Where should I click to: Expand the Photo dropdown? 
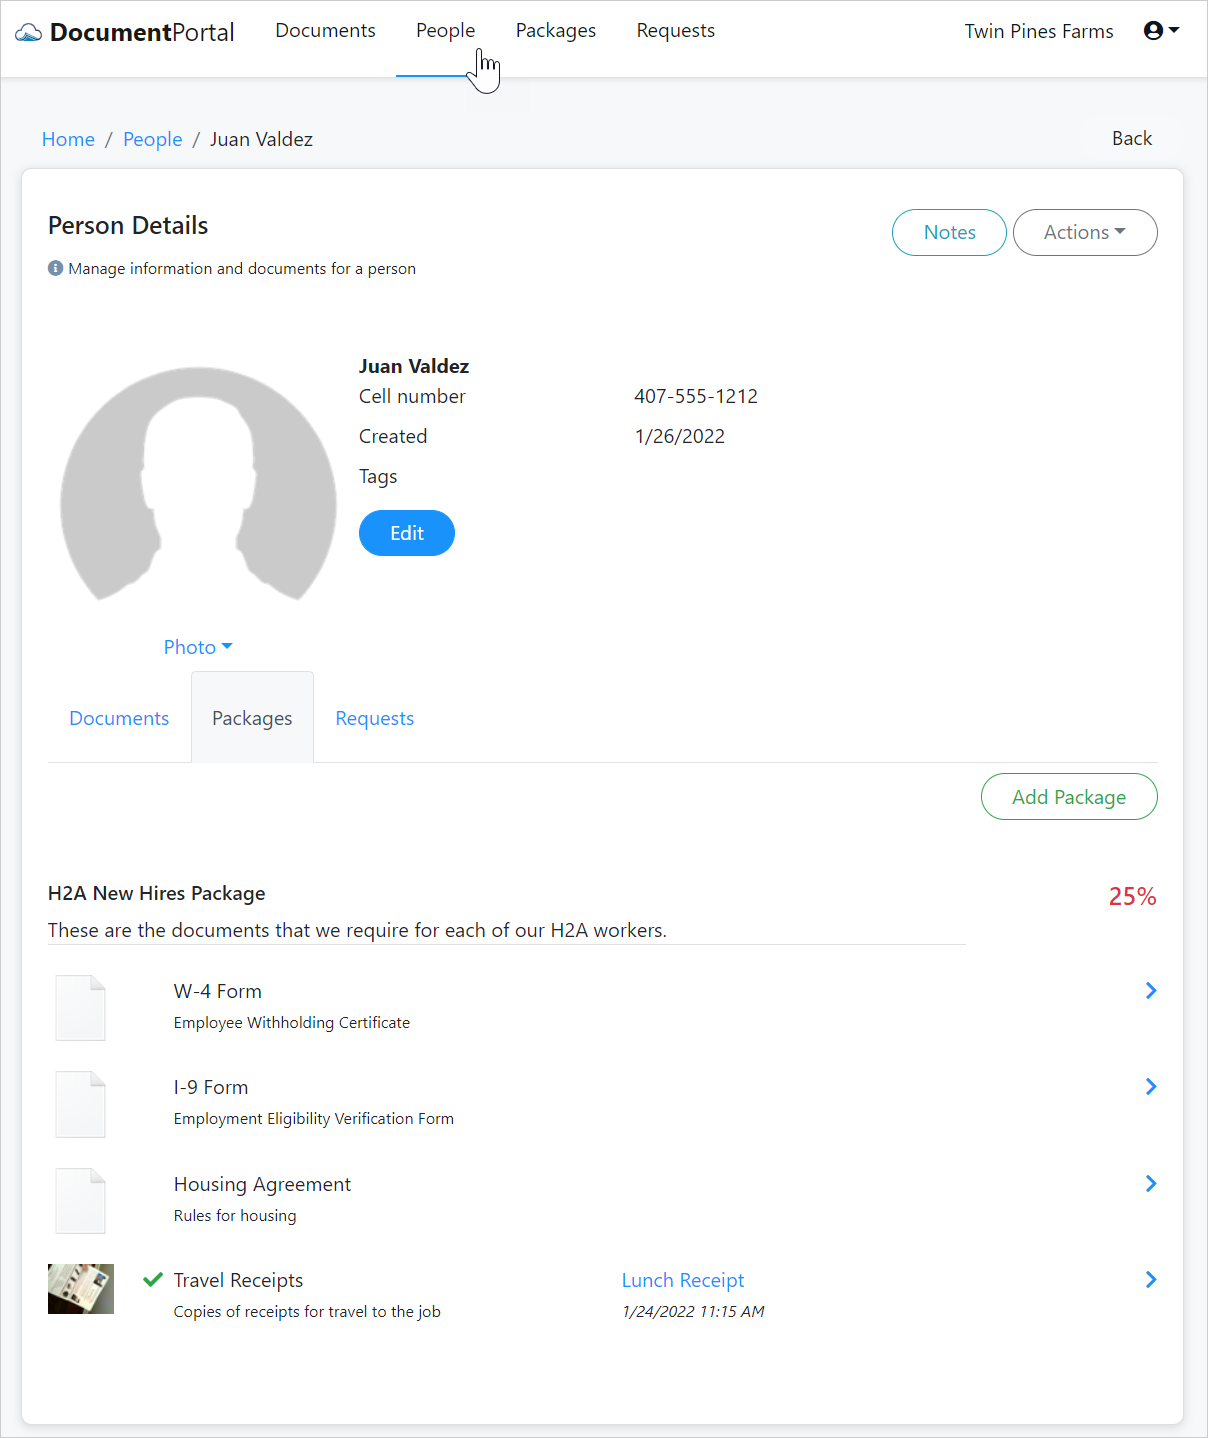click(x=197, y=647)
